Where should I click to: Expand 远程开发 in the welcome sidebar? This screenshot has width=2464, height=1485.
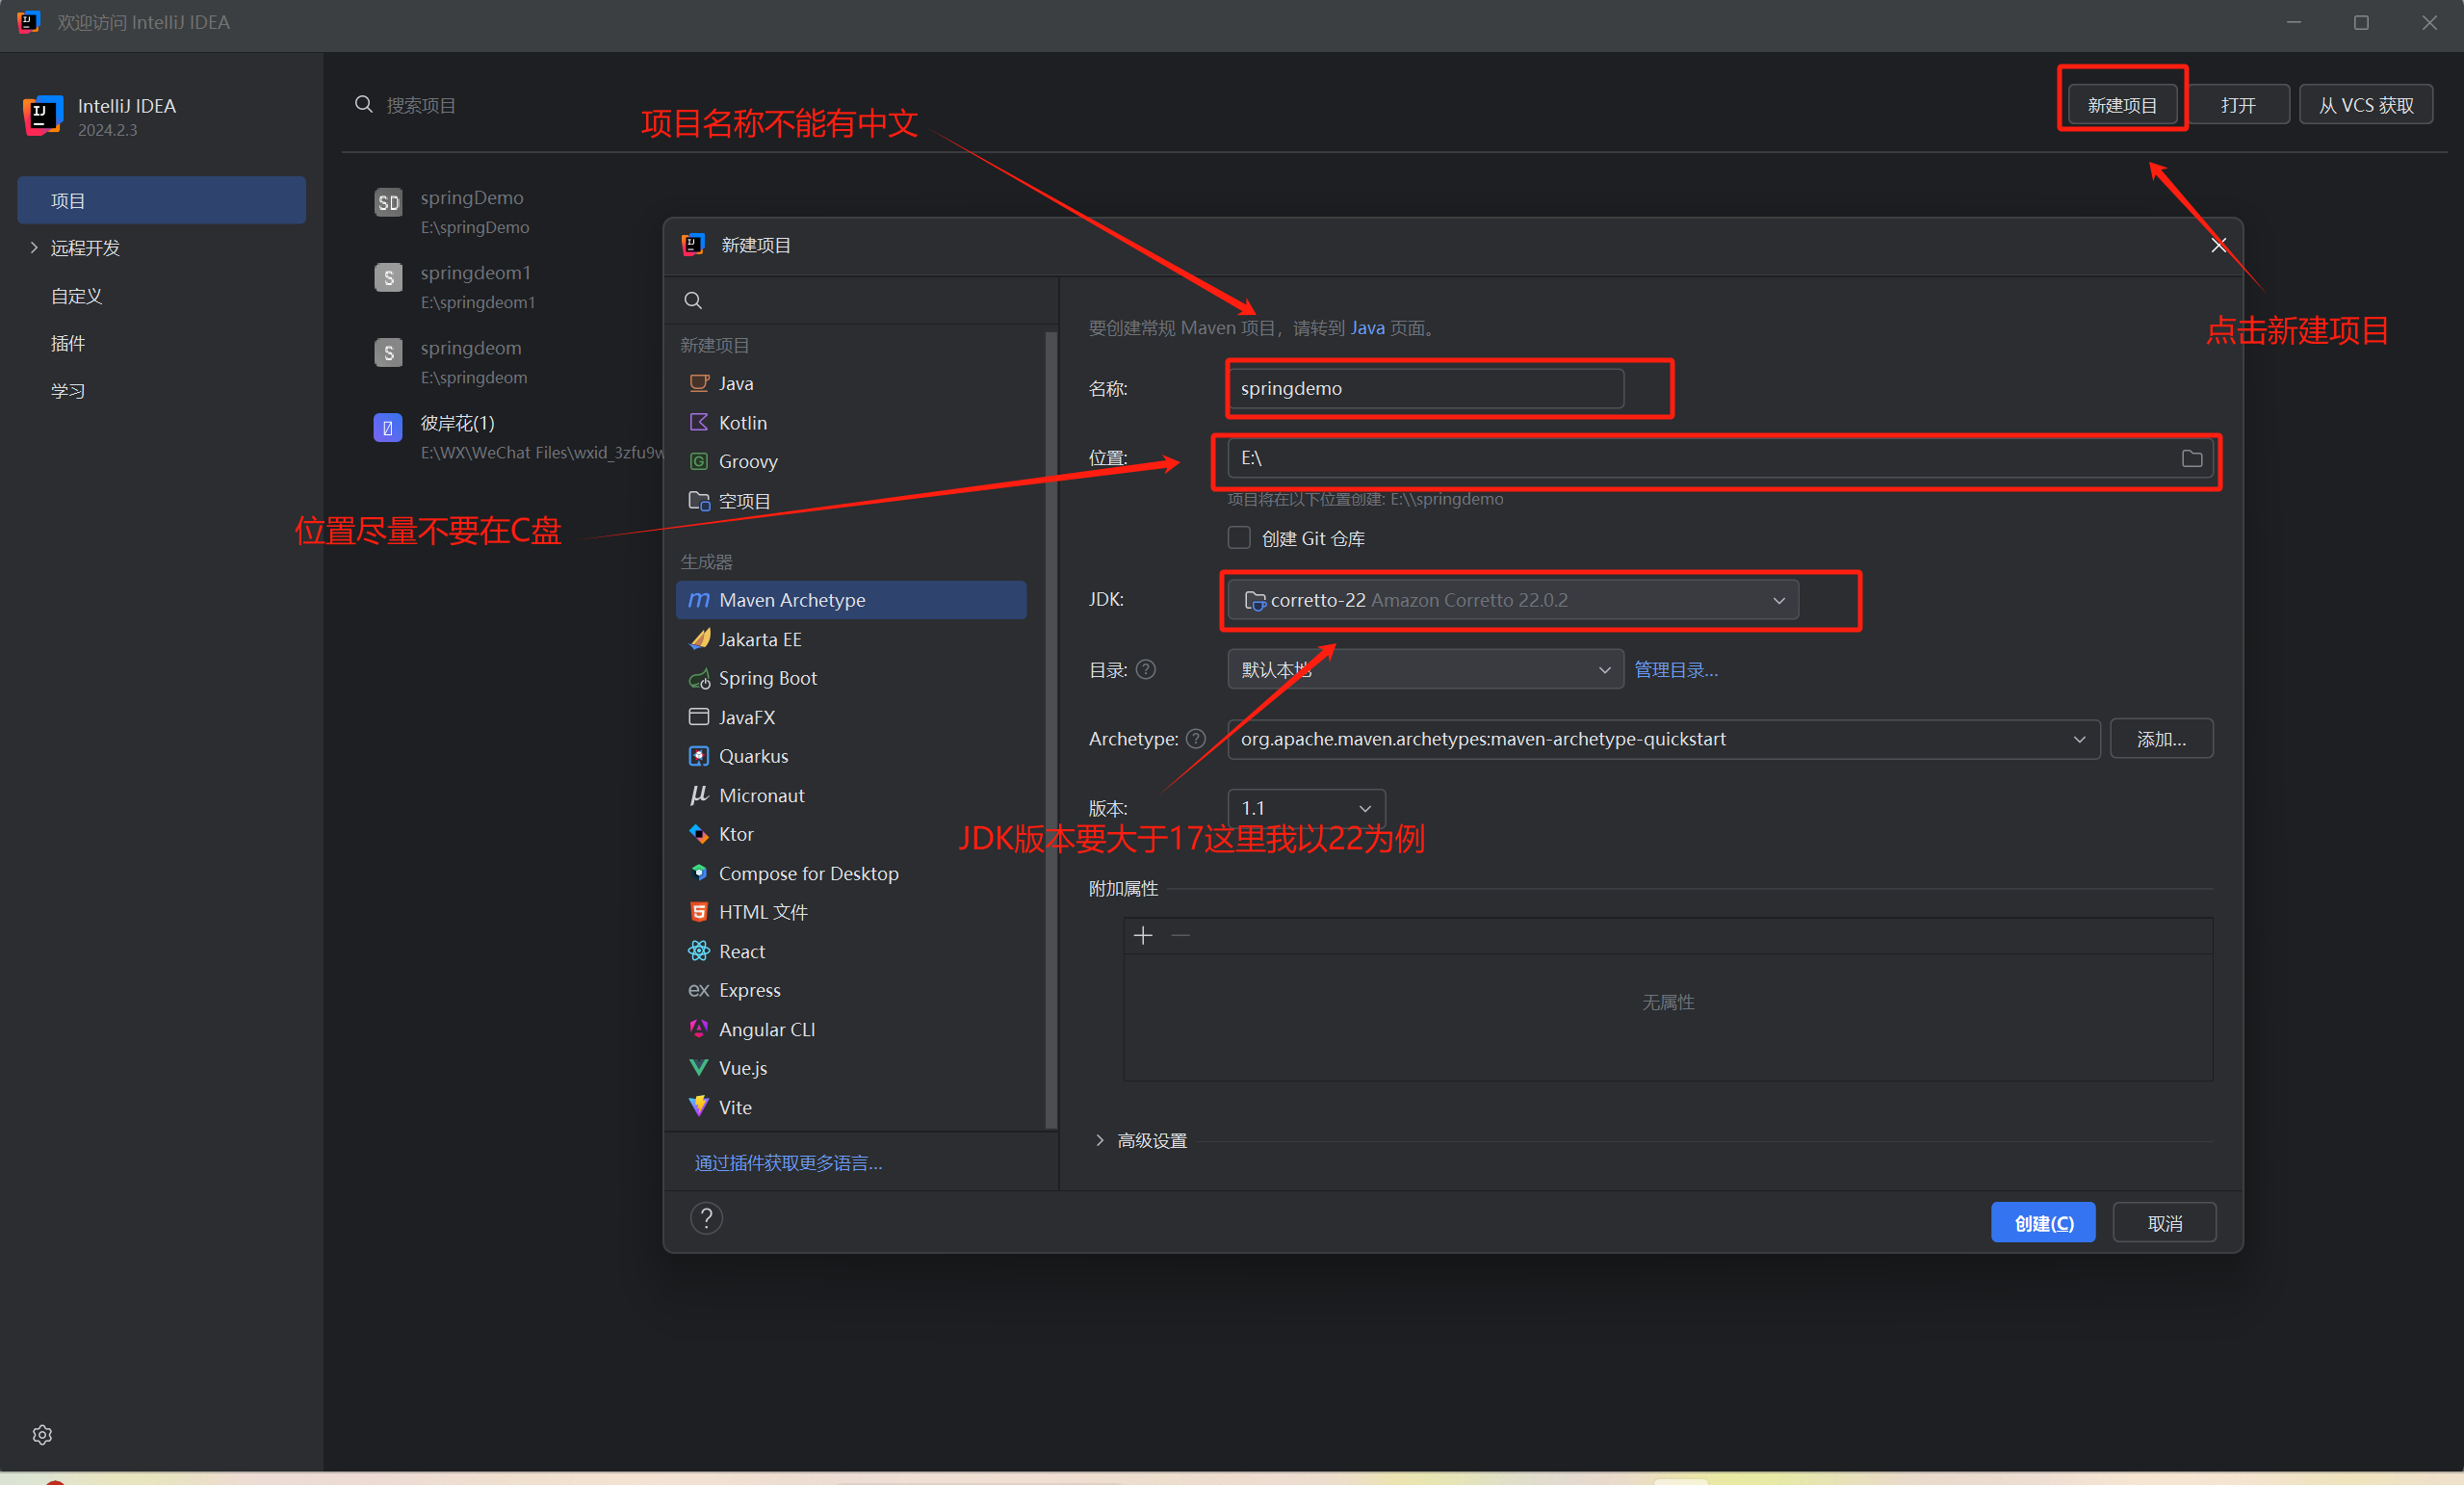point(34,248)
